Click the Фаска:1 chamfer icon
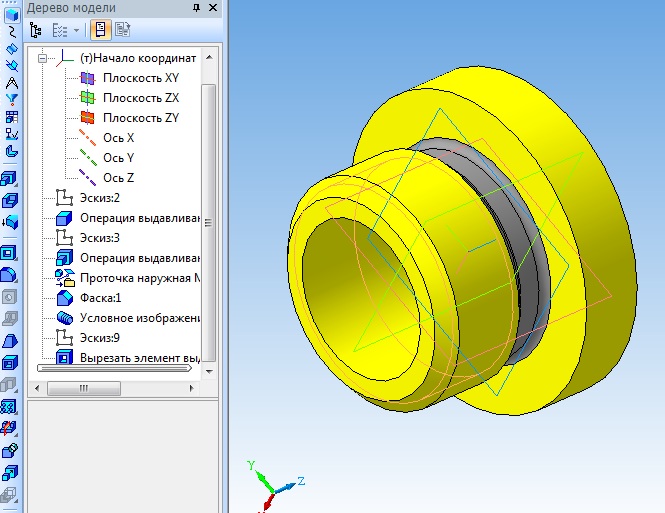Screen dimensions: 665x513 (x=64, y=298)
